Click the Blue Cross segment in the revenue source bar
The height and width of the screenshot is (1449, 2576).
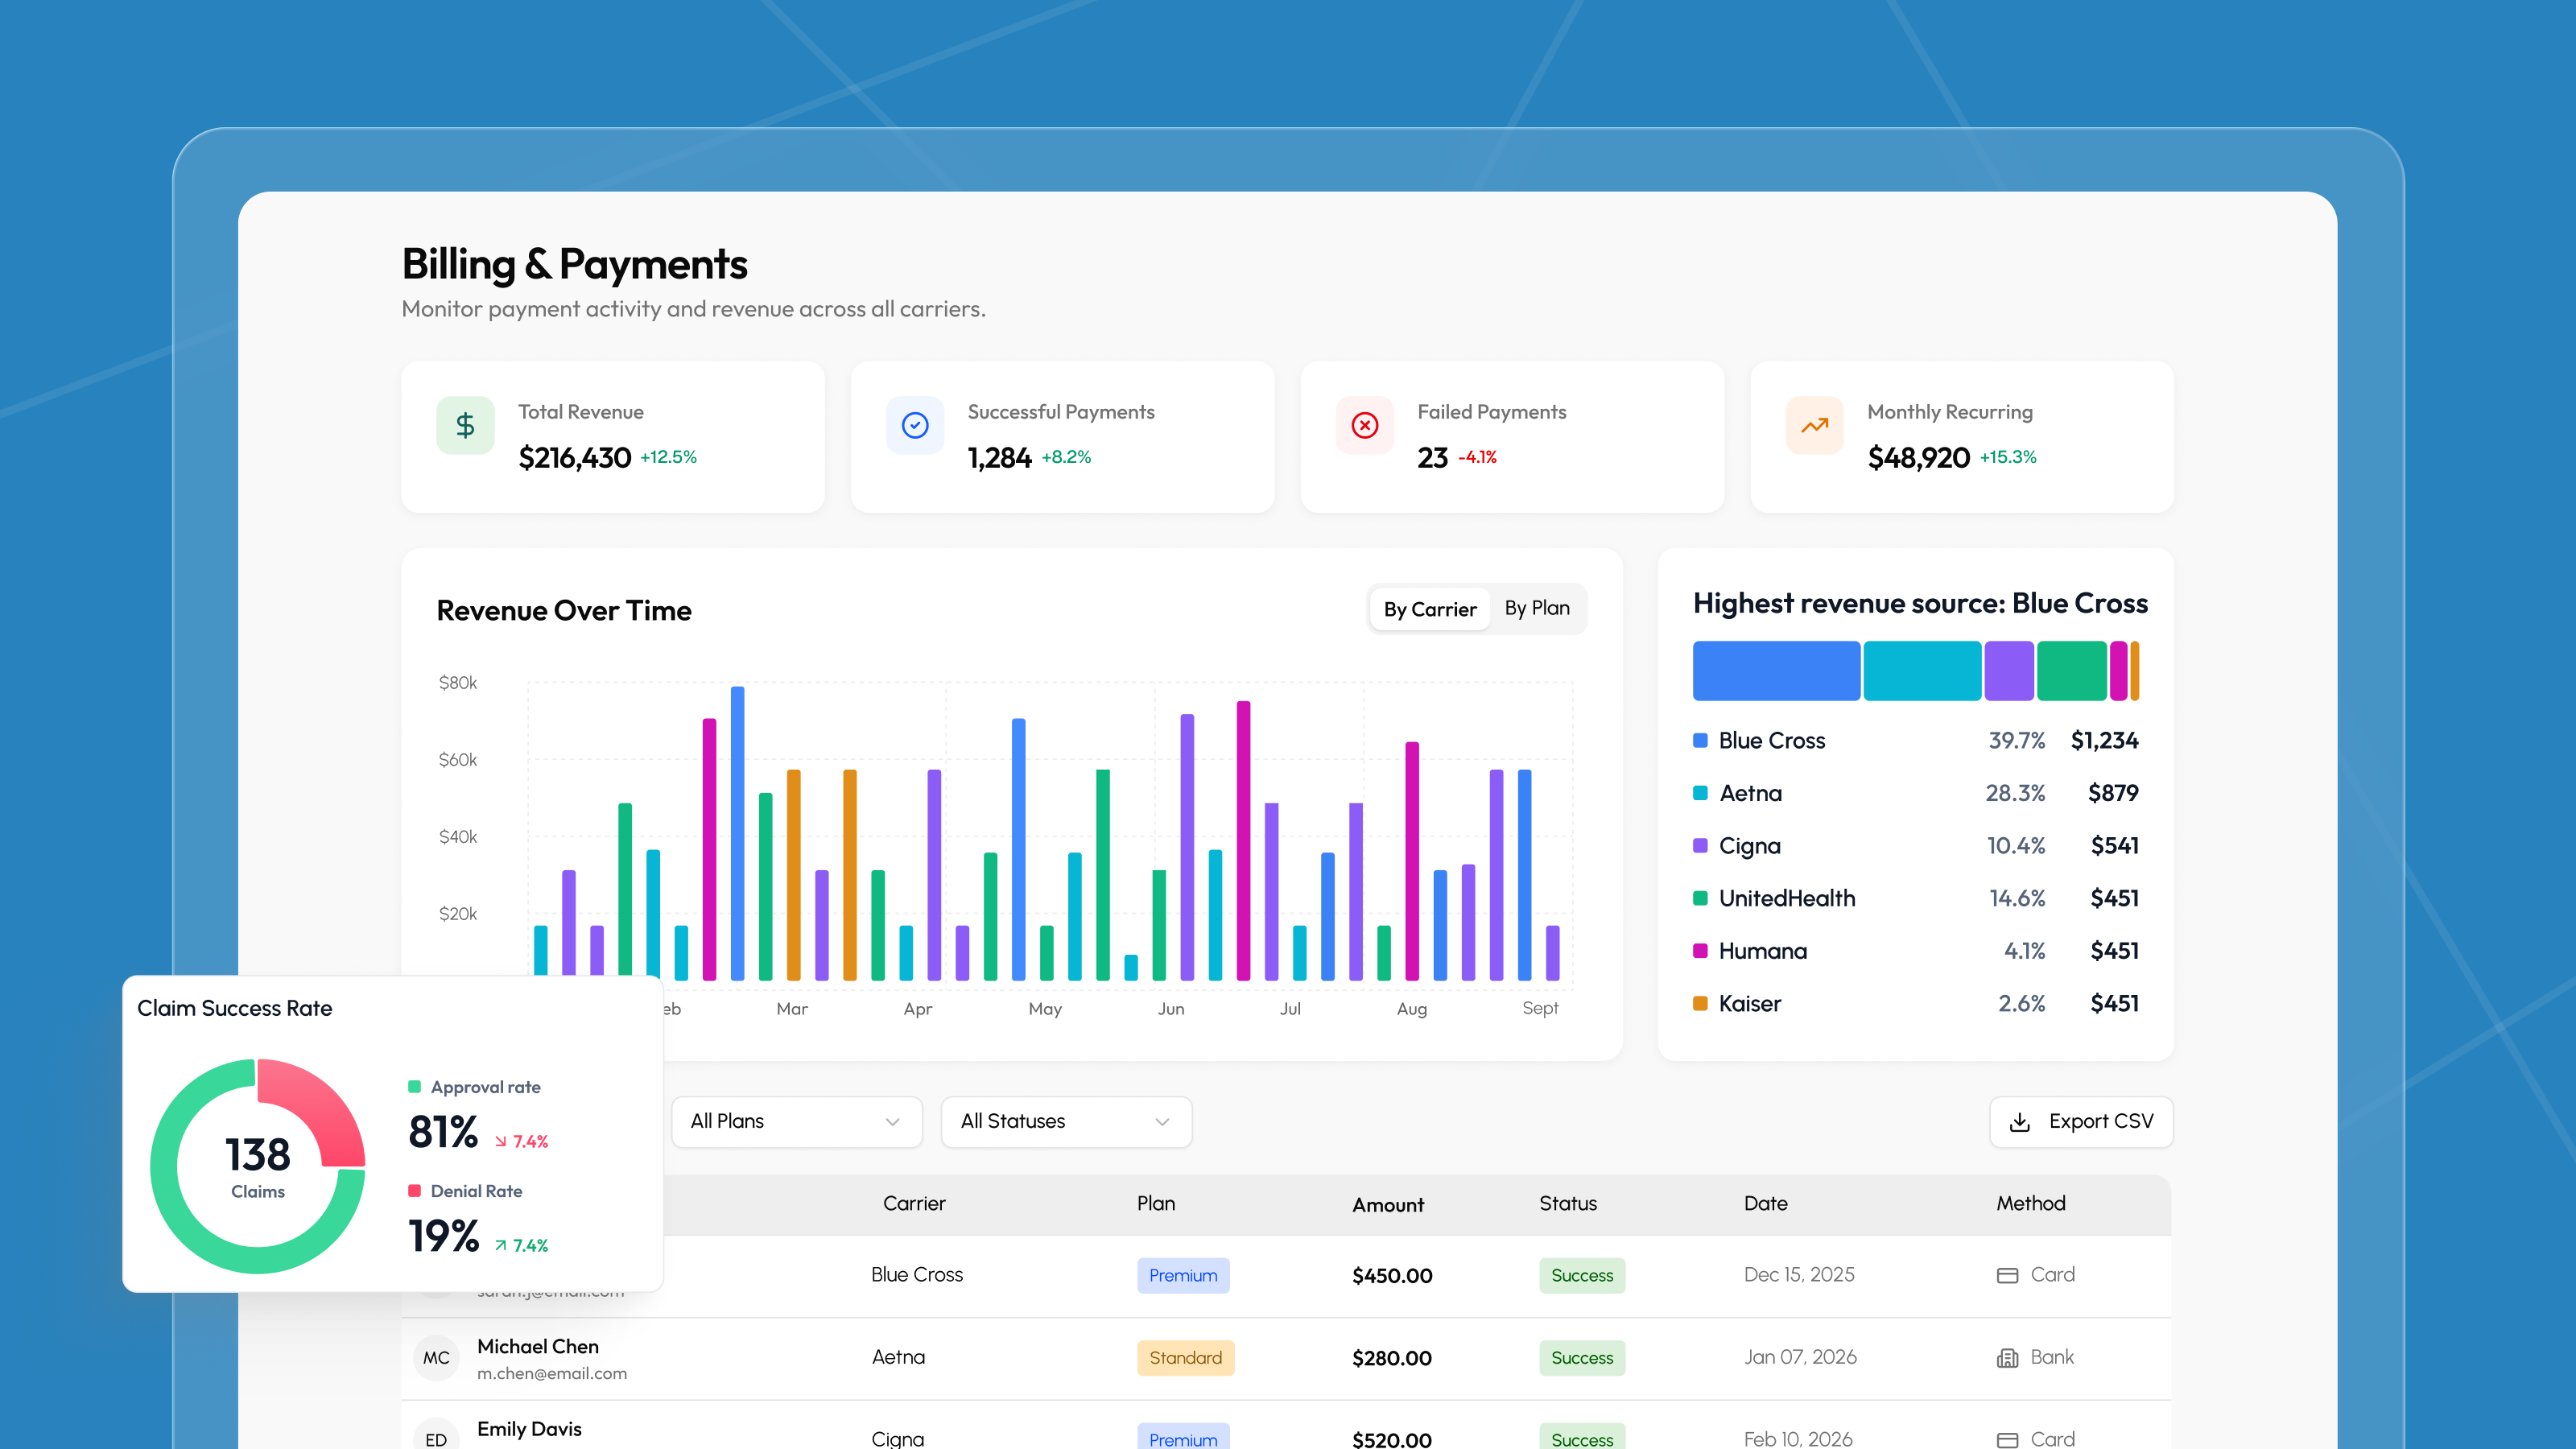pos(1775,670)
